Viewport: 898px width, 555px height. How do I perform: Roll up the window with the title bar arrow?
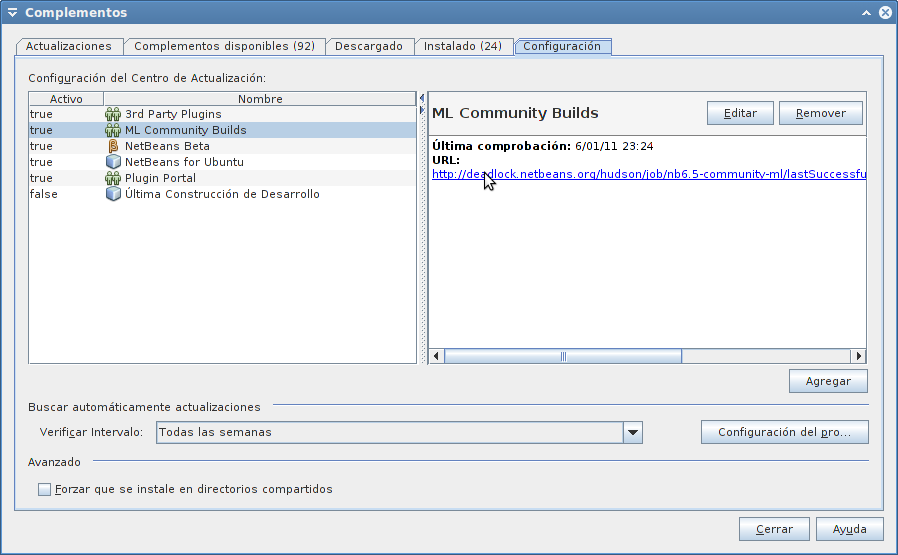point(867,13)
